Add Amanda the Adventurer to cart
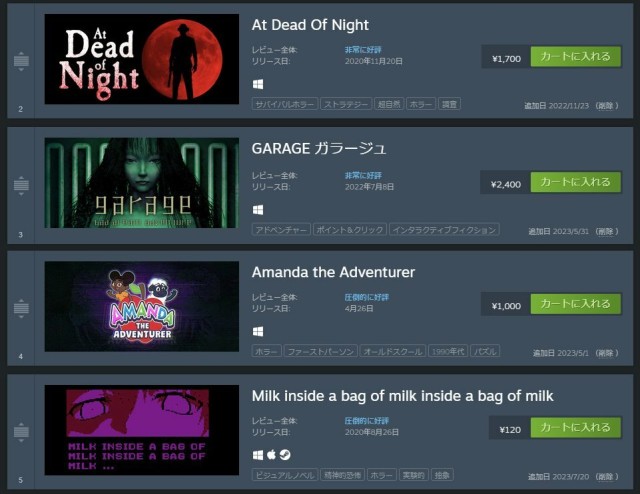Screen dimensions: 640x494 click(576, 304)
